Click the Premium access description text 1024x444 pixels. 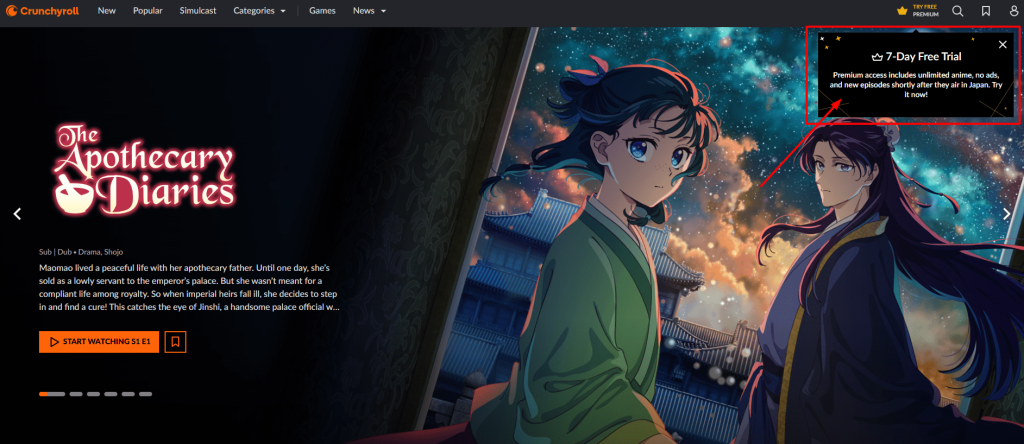[x=916, y=85]
